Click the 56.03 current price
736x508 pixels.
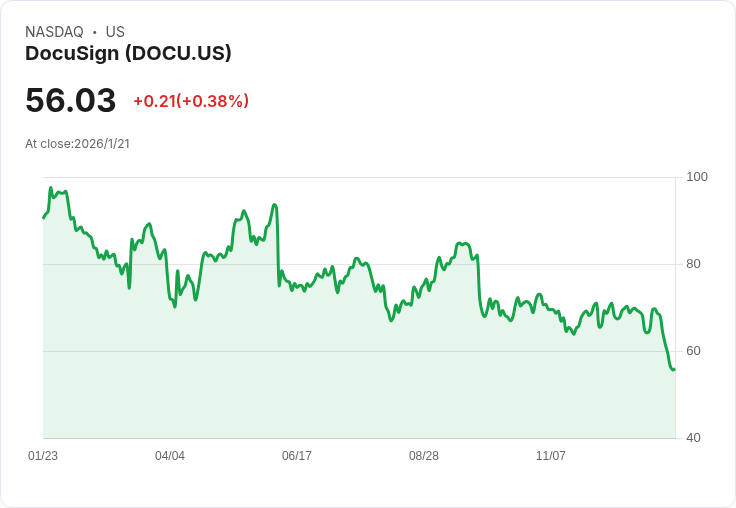[70, 100]
